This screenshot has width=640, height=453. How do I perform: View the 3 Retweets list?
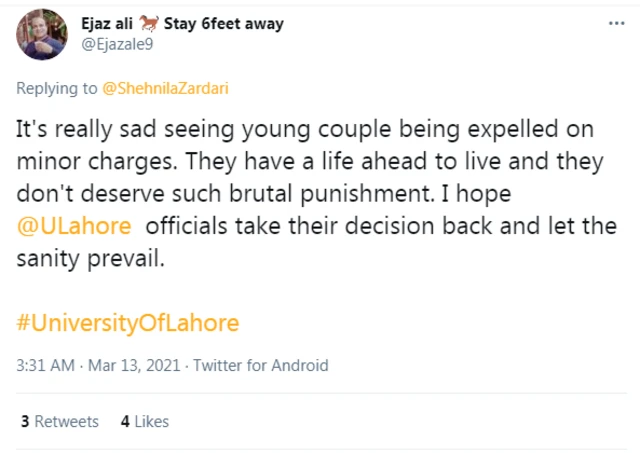pyautogui.click(x=59, y=422)
